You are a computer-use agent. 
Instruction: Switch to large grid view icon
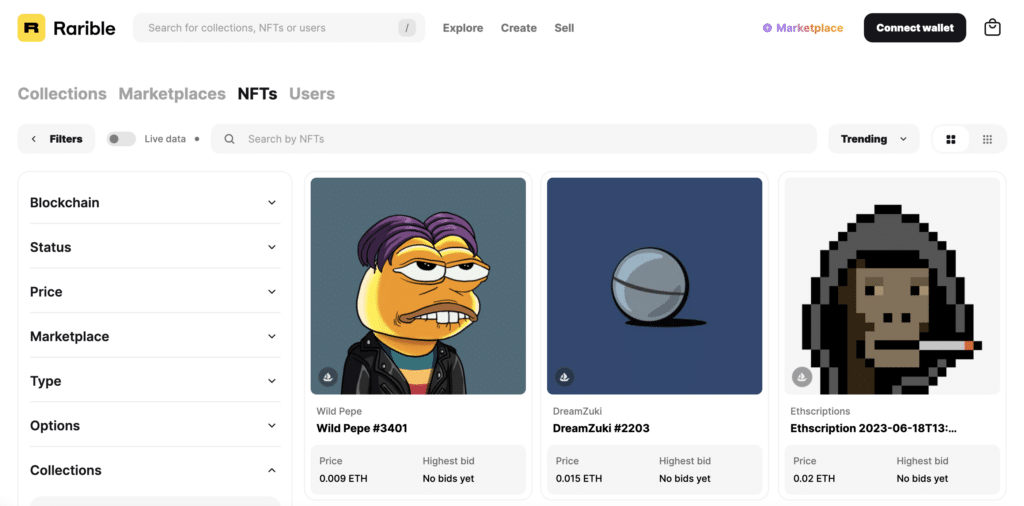pos(951,139)
